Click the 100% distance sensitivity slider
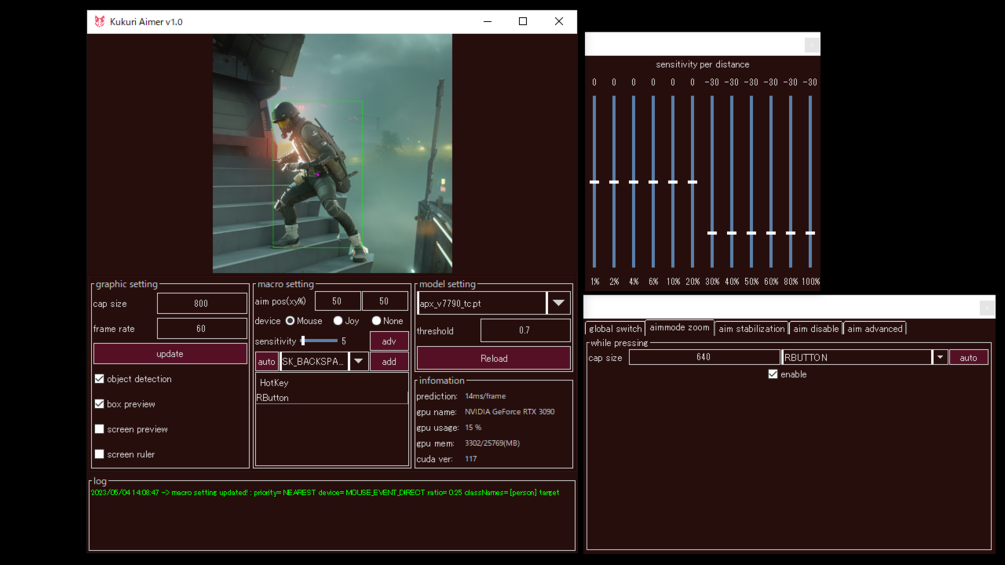Viewport: 1005px width, 565px height. [810, 182]
